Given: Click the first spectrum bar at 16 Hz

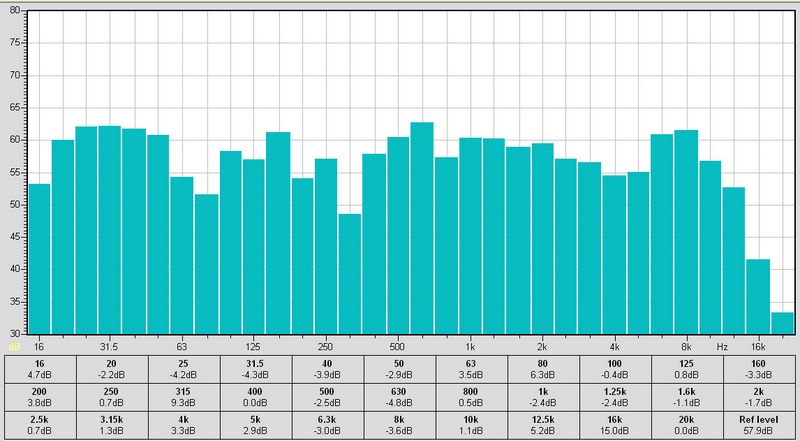Looking at the screenshot, I should coord(39,259).
